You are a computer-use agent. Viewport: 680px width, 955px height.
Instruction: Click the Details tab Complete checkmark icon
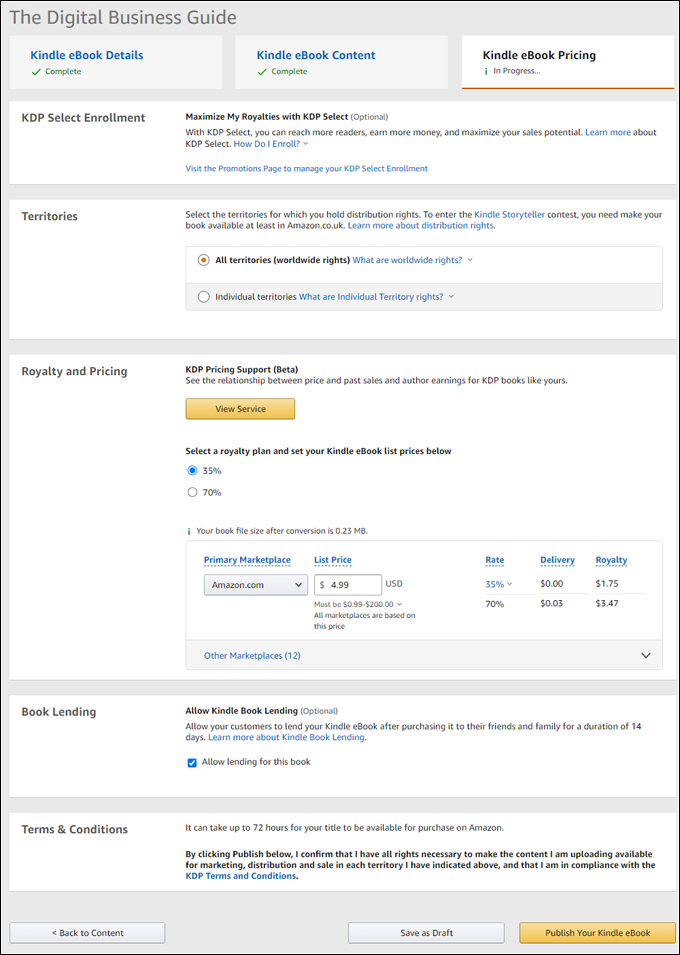tap(36, 71)
